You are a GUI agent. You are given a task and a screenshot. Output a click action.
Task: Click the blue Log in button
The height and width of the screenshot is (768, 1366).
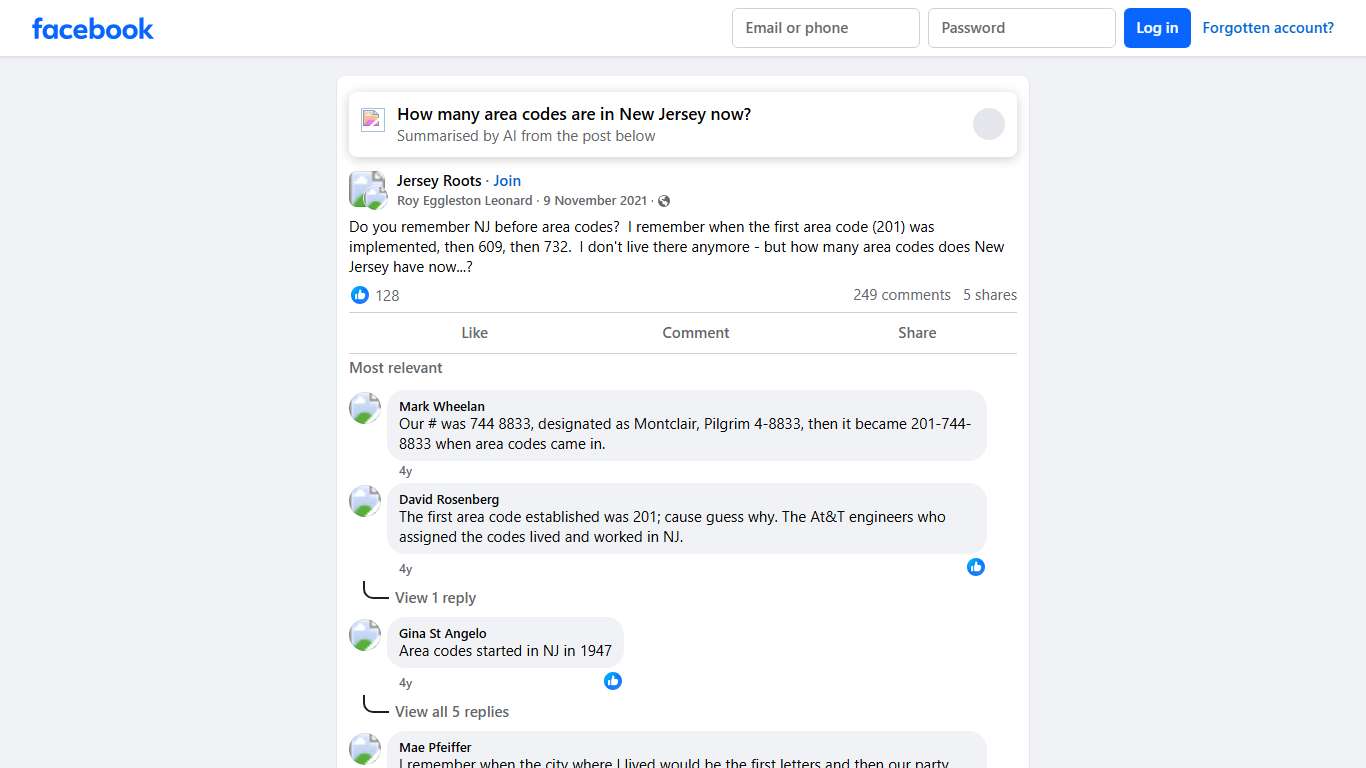(1157, 28)
